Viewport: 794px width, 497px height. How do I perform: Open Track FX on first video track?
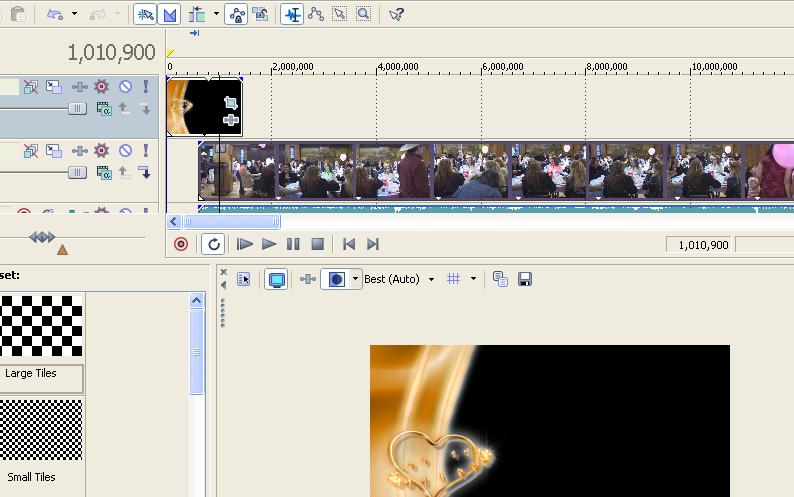coord(80,87)
